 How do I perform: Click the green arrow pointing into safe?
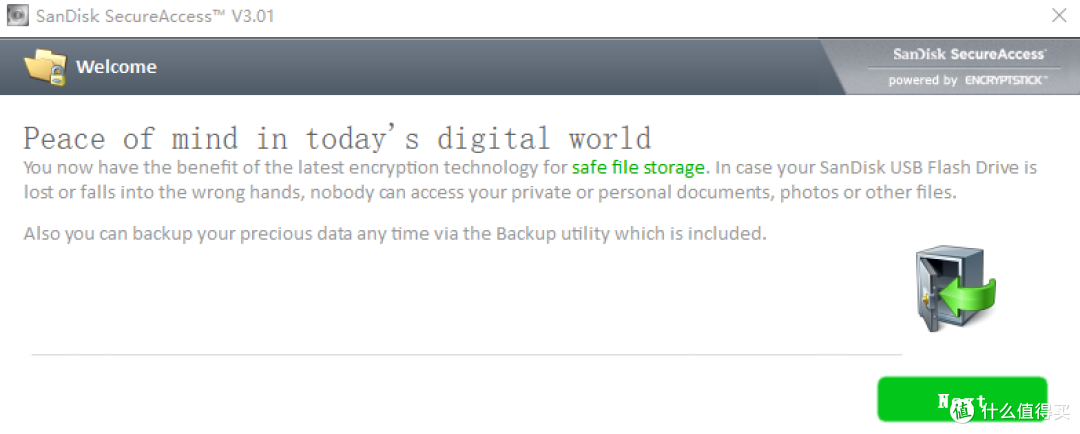point(968,293)
